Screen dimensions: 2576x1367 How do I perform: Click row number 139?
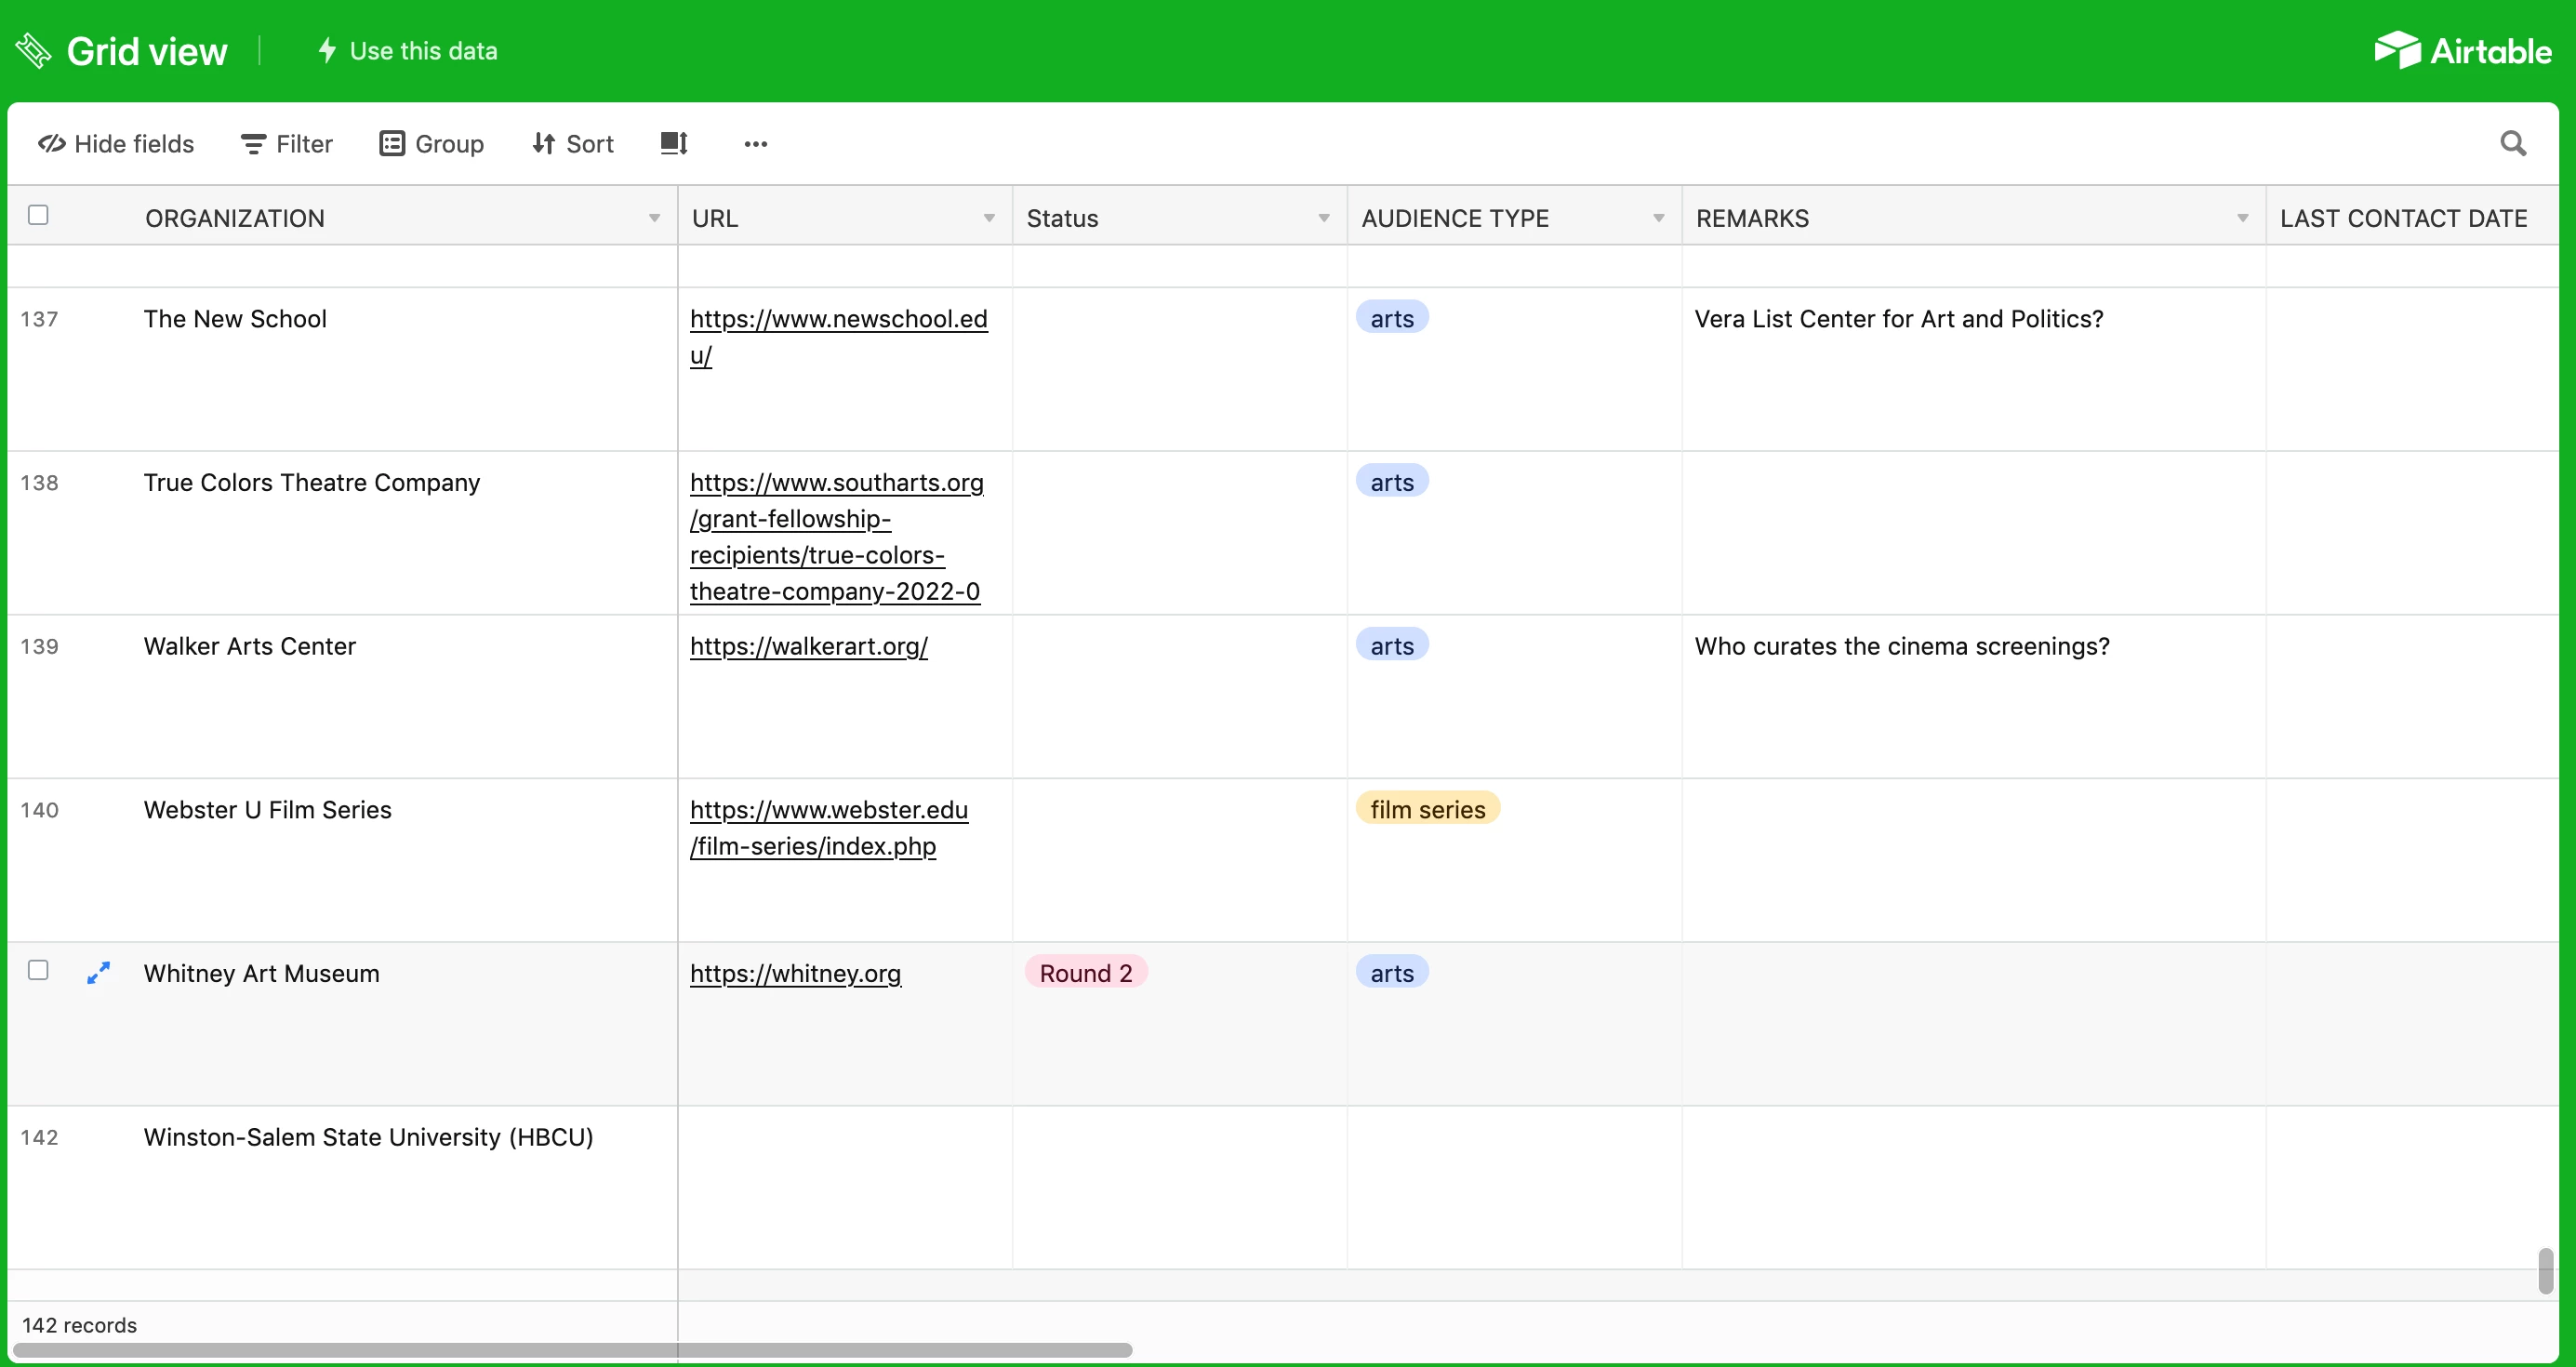(x=39, y=647)
